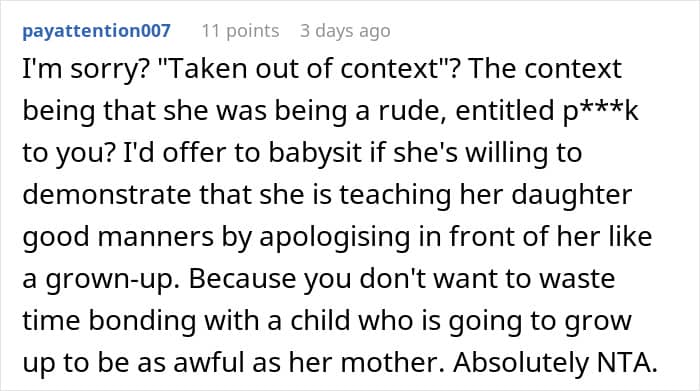Image resolution: width=700 pixels, height=391 pixels.
Task: Click the phrase "Absolutely NTA."
Action: (x=556, y=363)
